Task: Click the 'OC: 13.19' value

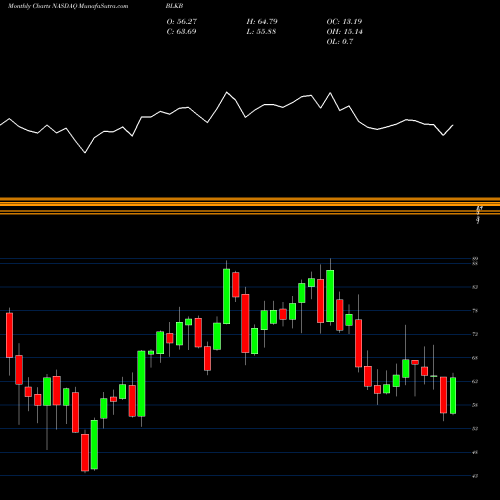Action: [344, 22]
